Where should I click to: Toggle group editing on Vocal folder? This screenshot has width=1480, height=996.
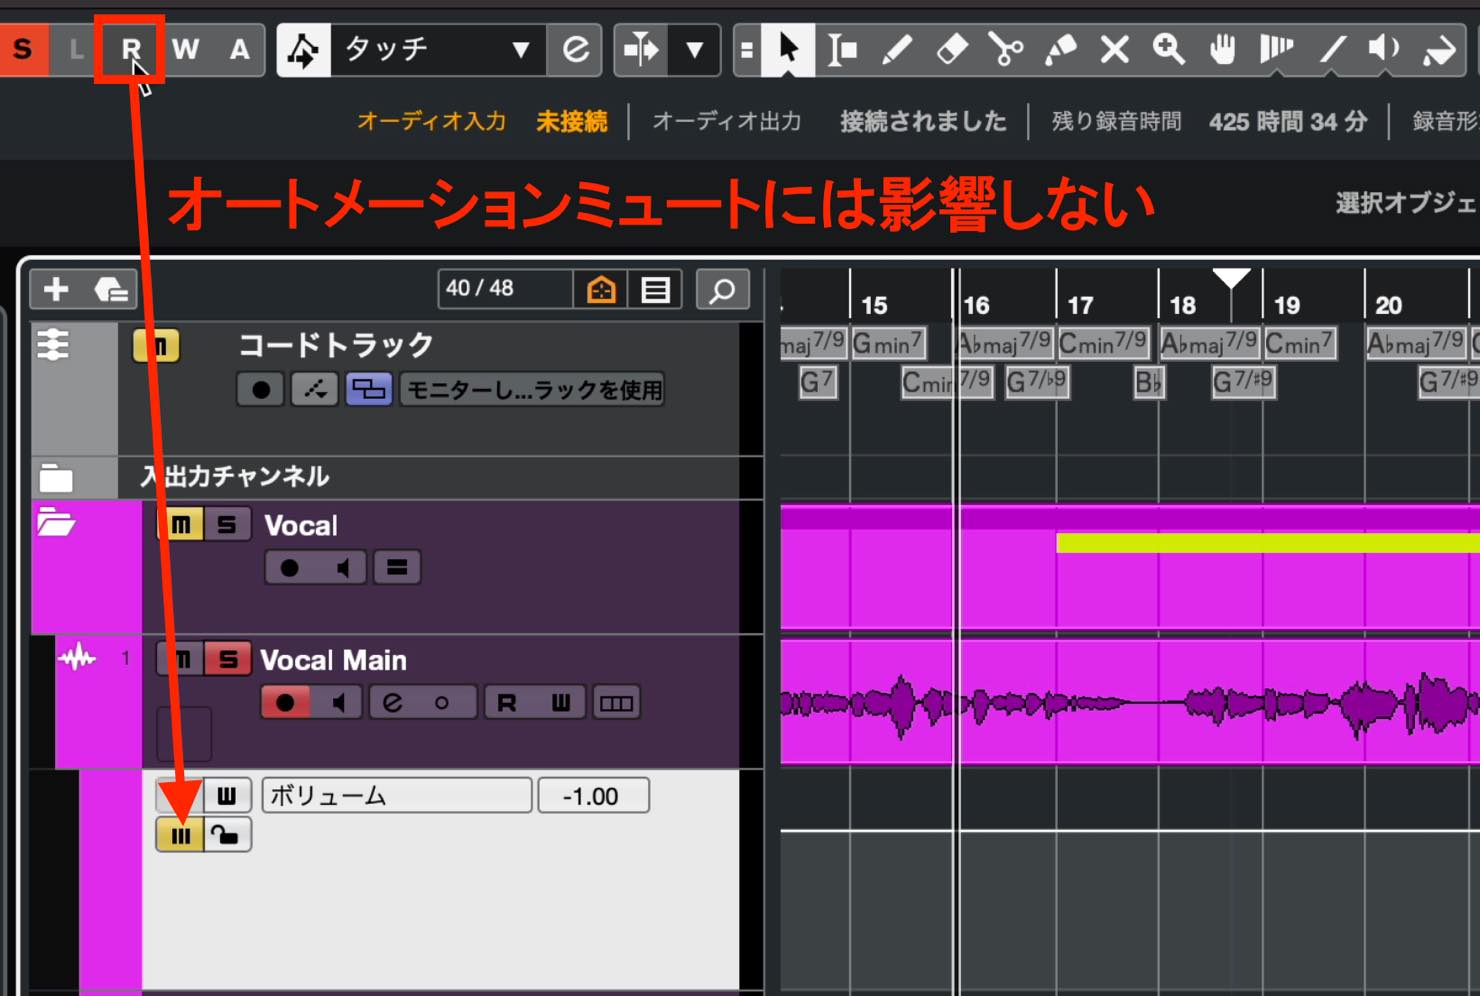tap(397, 568)
